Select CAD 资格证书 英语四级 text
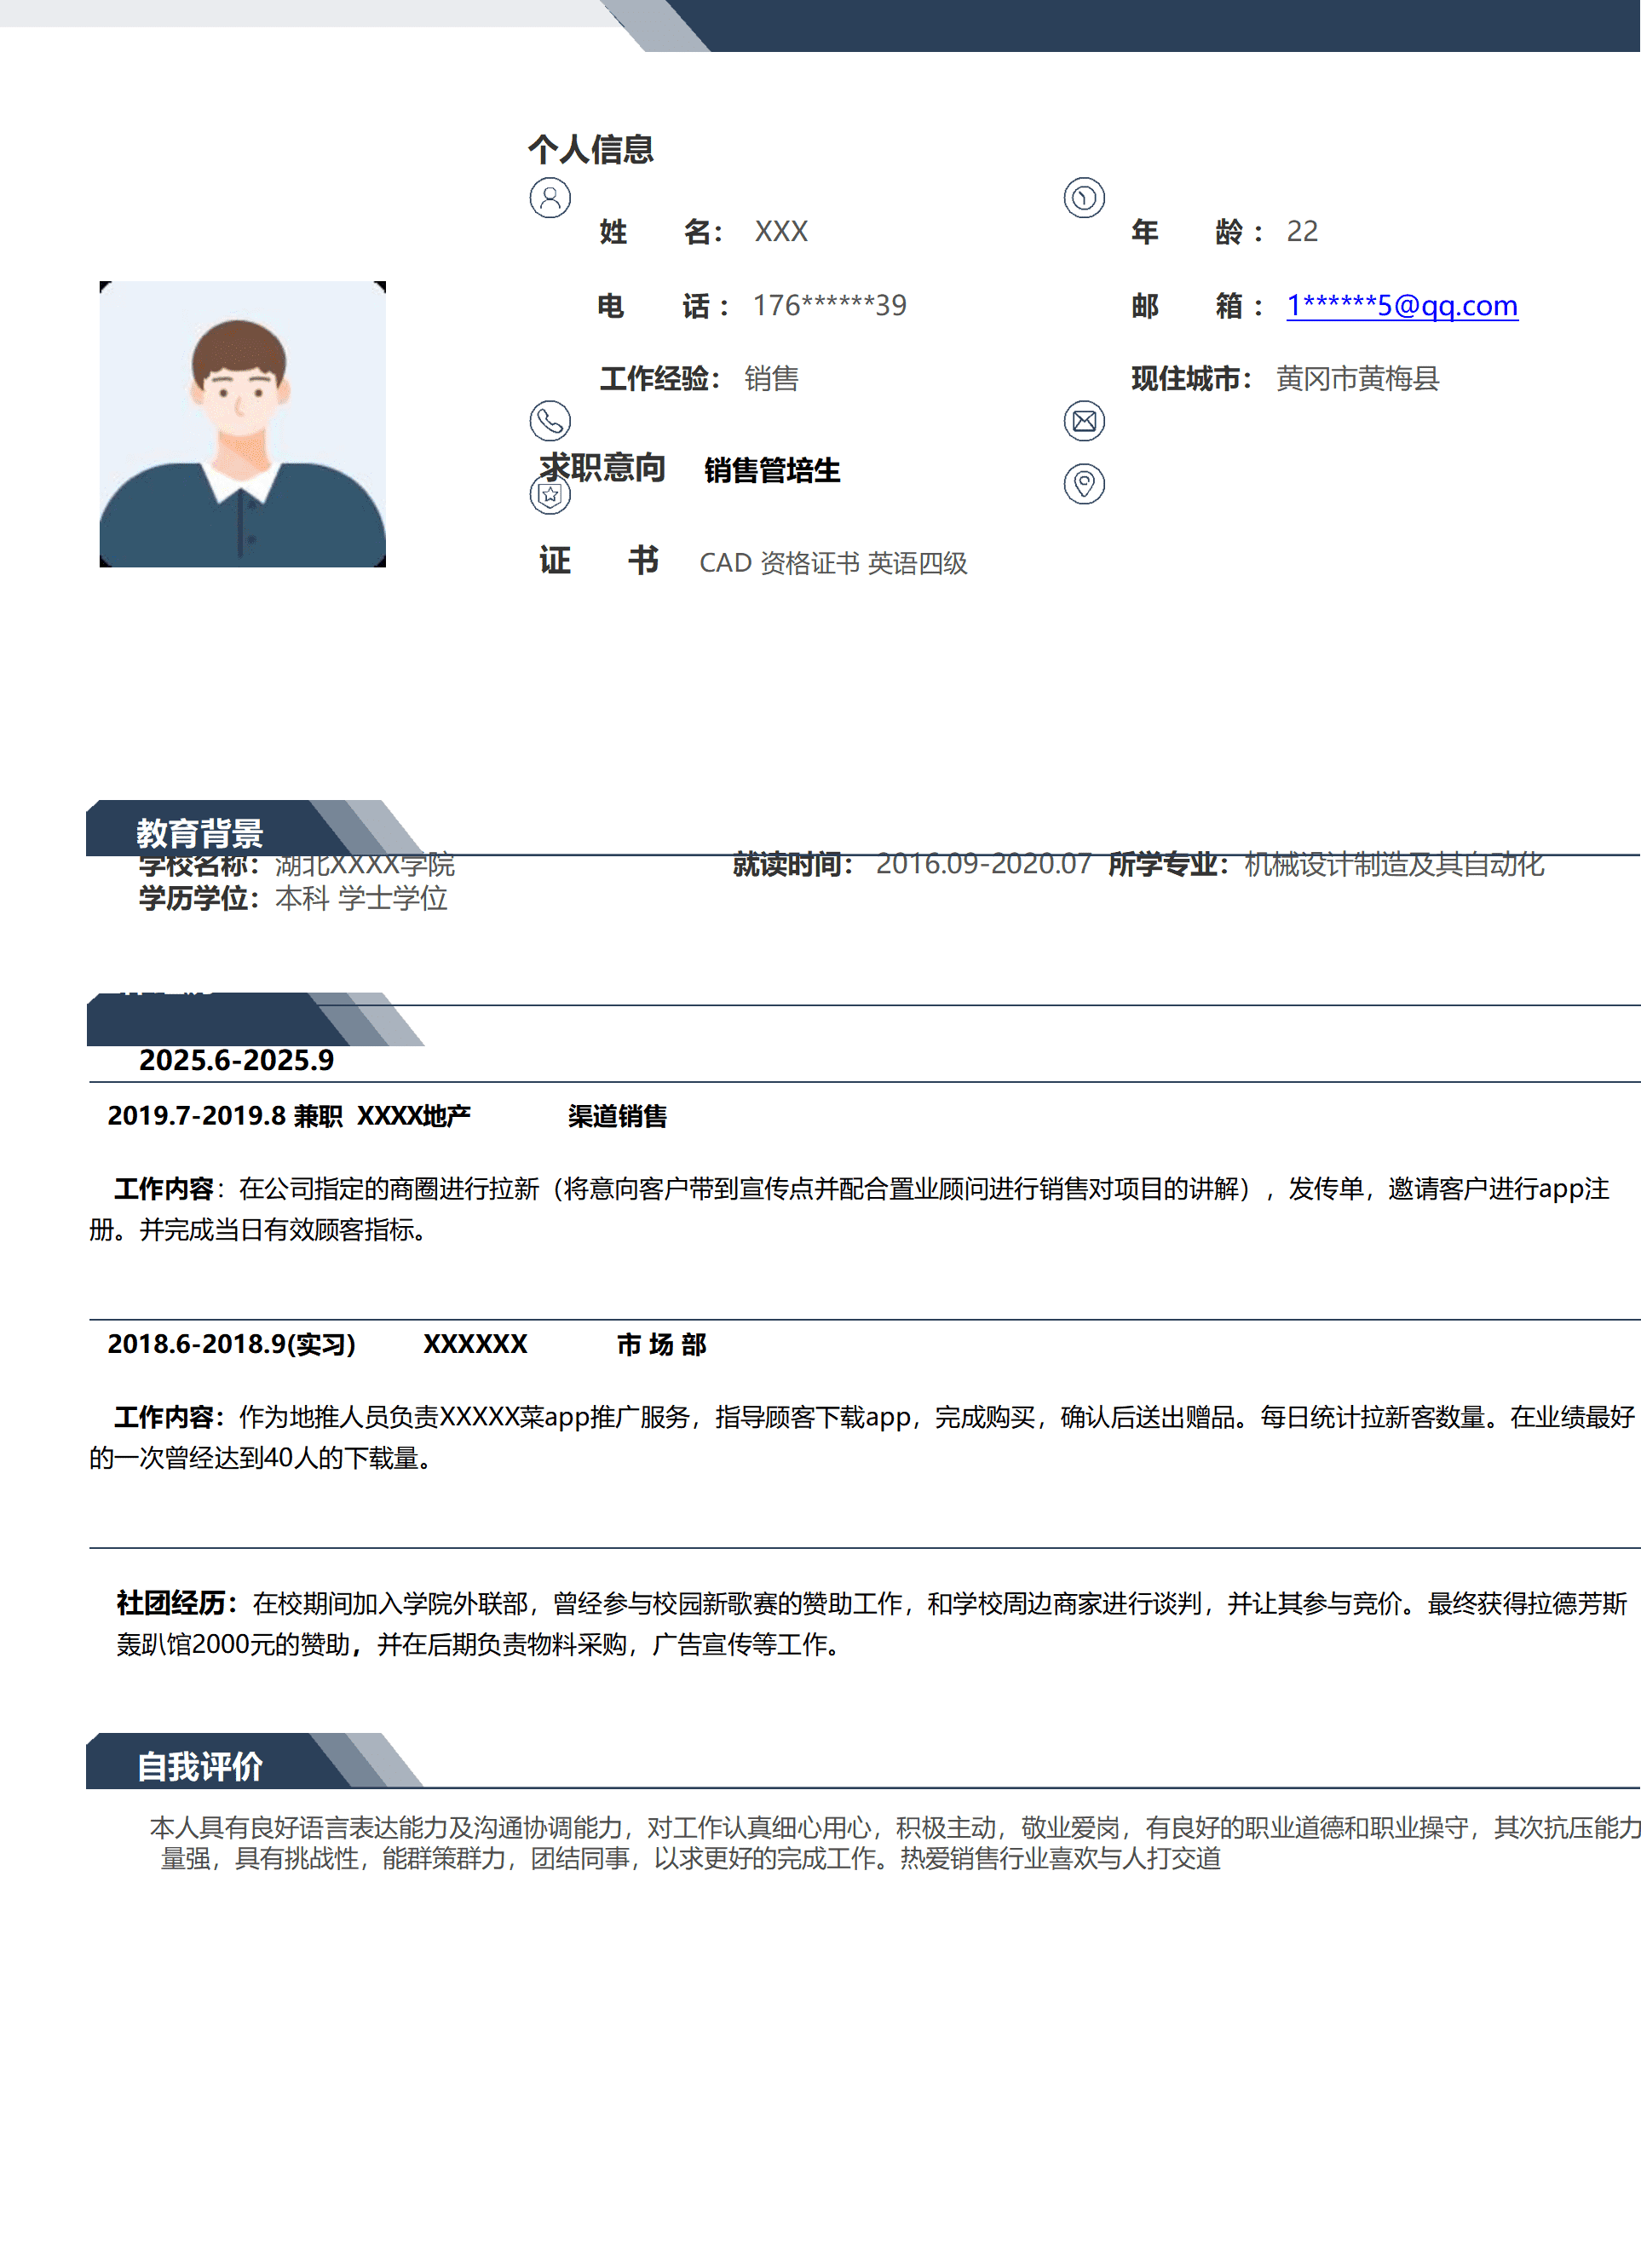Image resolution: width=1641 pixels, height=2268 pixels. coord(833,563)
